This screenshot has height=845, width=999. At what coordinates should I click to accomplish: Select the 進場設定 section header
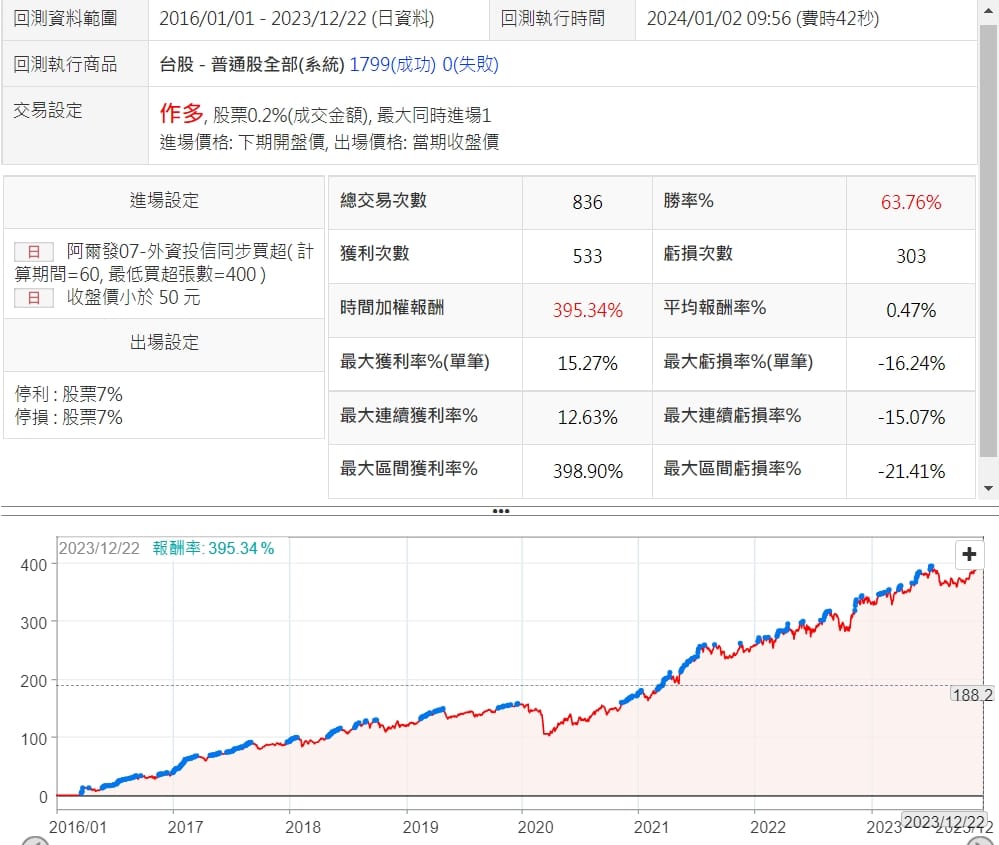pyautogui.click(x=164, y=200)
